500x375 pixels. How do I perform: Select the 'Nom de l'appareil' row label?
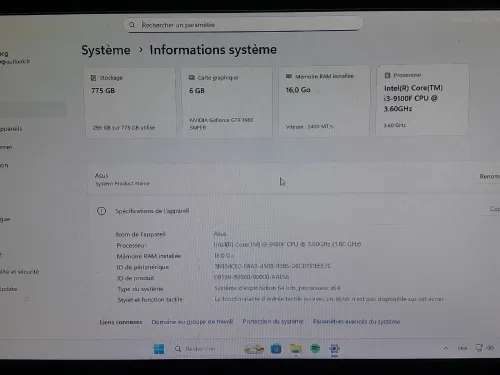click(141, 234)
